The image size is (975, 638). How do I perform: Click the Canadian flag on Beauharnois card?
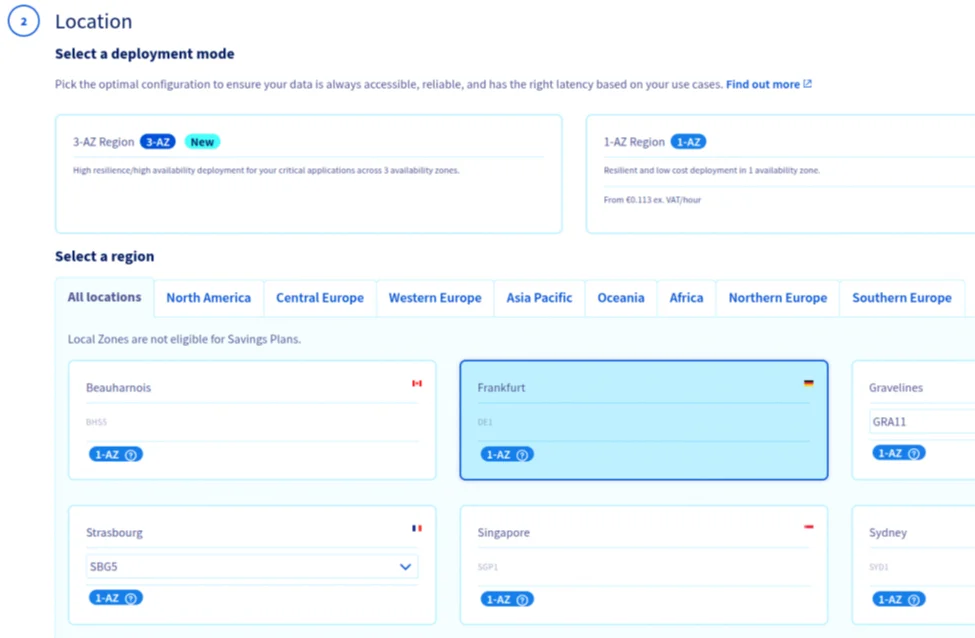418,382
